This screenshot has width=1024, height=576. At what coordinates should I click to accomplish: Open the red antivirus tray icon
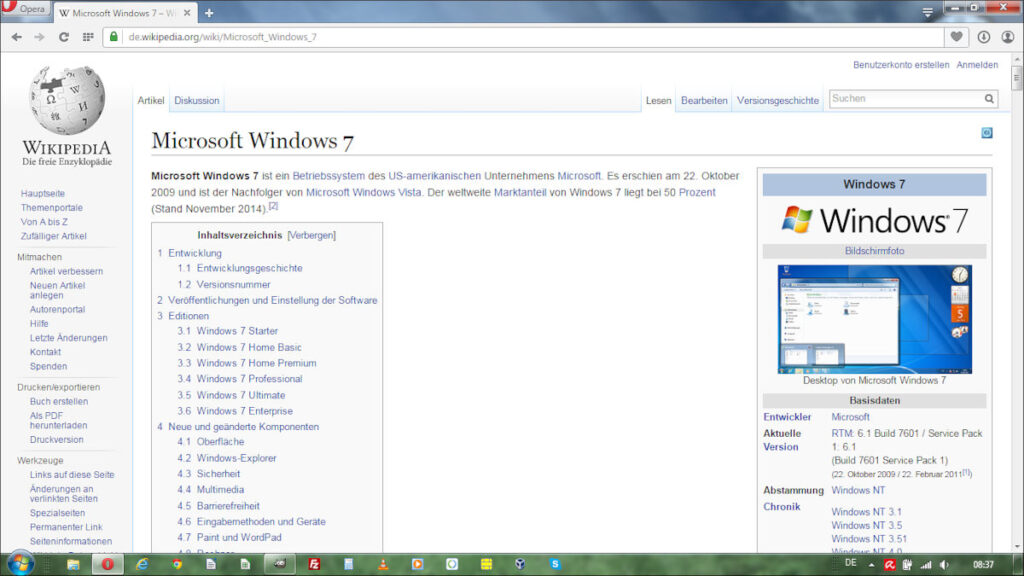pos(889,564)
